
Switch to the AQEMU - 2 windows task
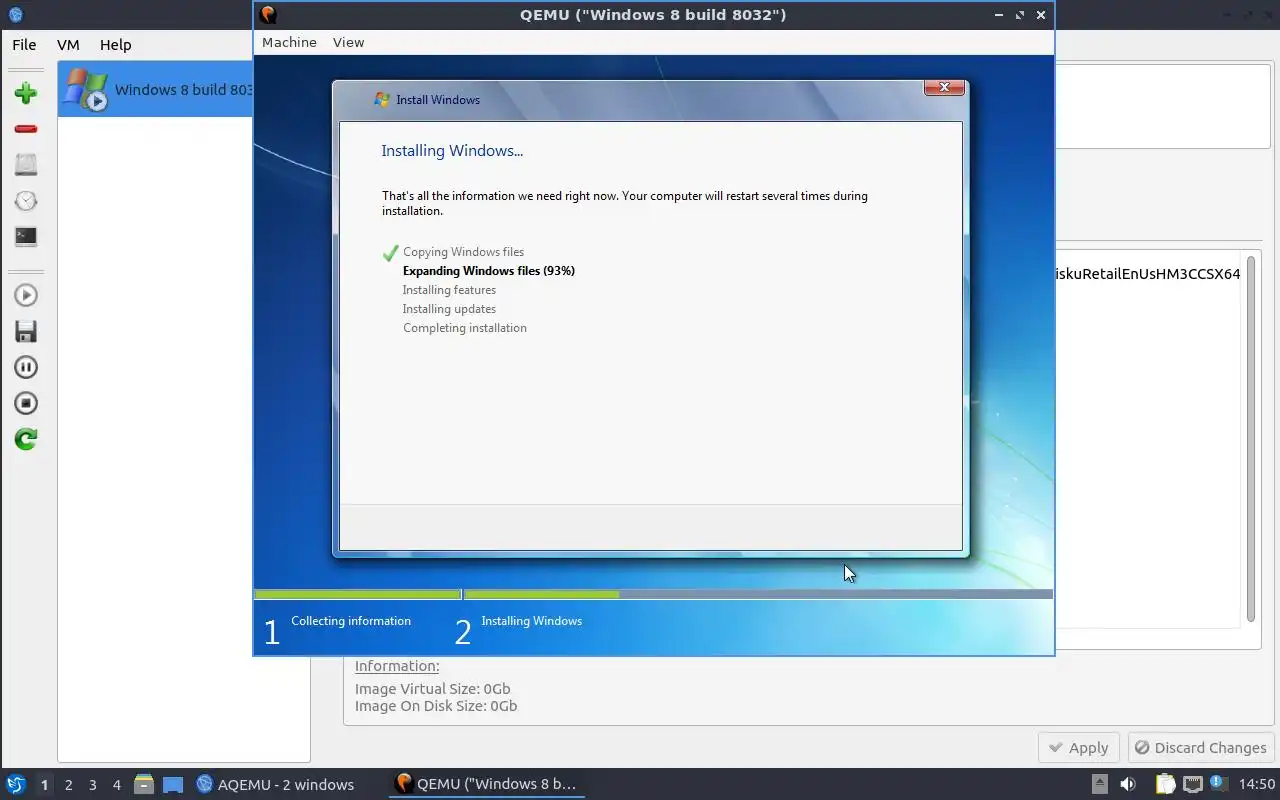276,784
